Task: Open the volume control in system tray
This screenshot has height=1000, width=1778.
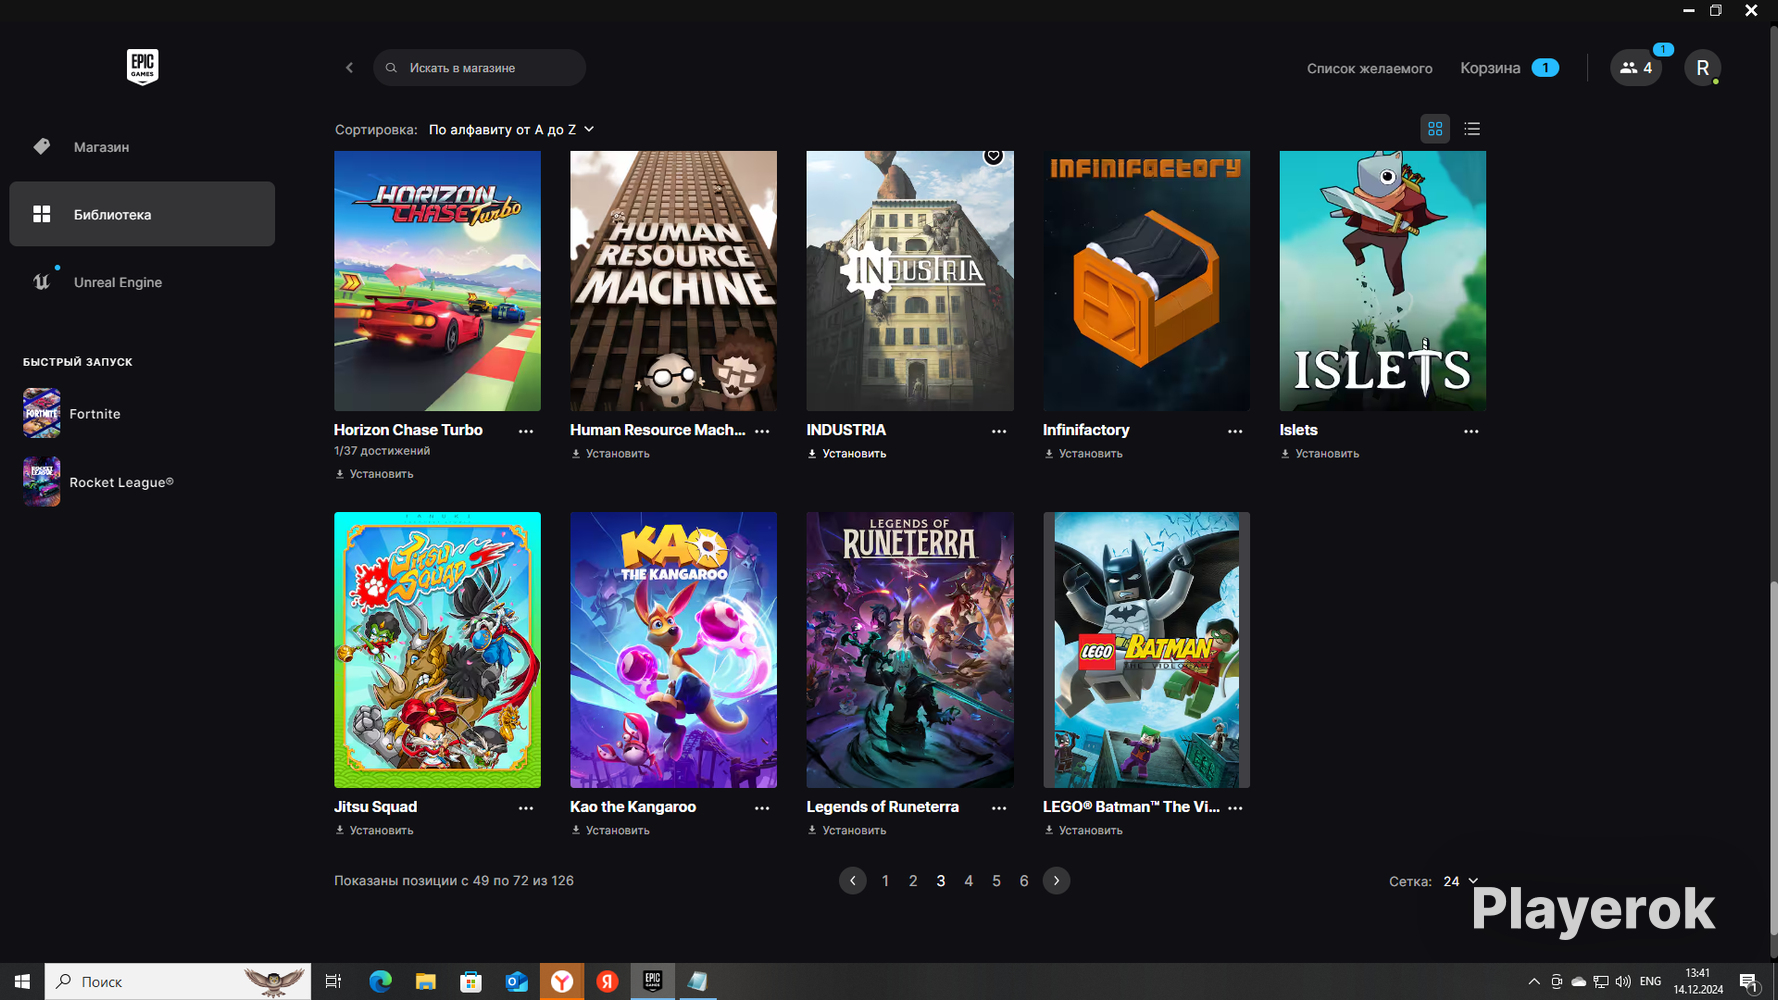Action: click(x=1622, y=982)
